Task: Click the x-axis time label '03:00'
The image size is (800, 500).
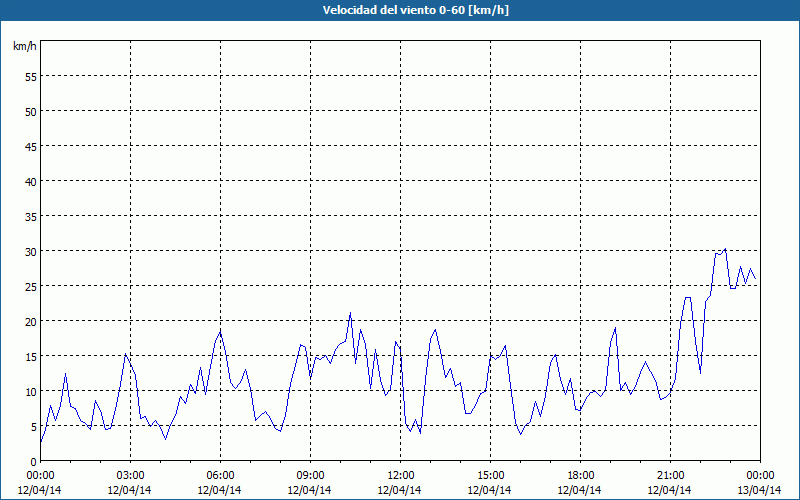Action: click(x=130, y=476)
